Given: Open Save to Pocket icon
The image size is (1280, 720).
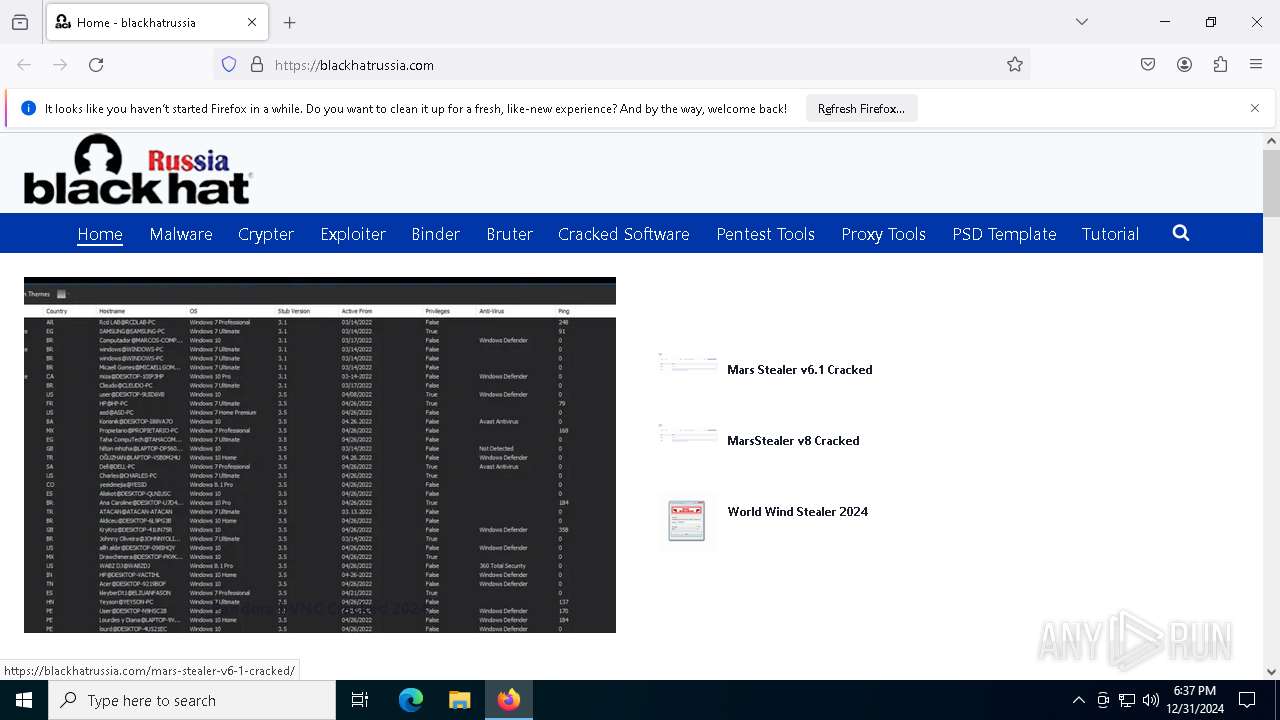Looking at the screenshot, I should pyautogui.click(x=1148, y=65).
